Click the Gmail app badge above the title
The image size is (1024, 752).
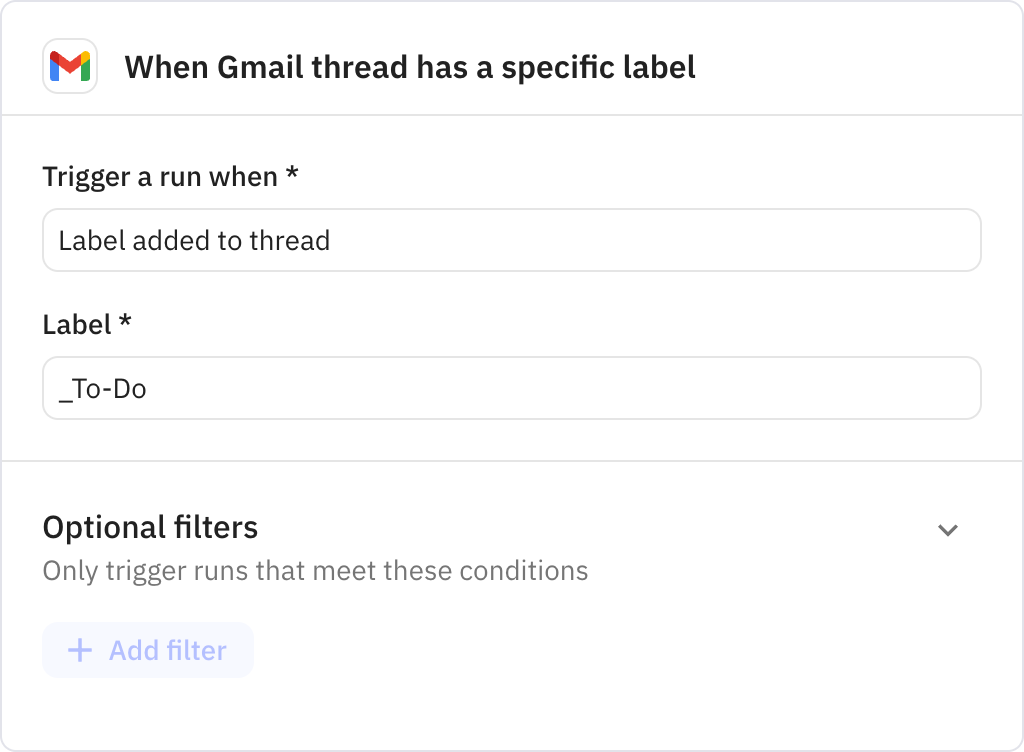(70, 67)
